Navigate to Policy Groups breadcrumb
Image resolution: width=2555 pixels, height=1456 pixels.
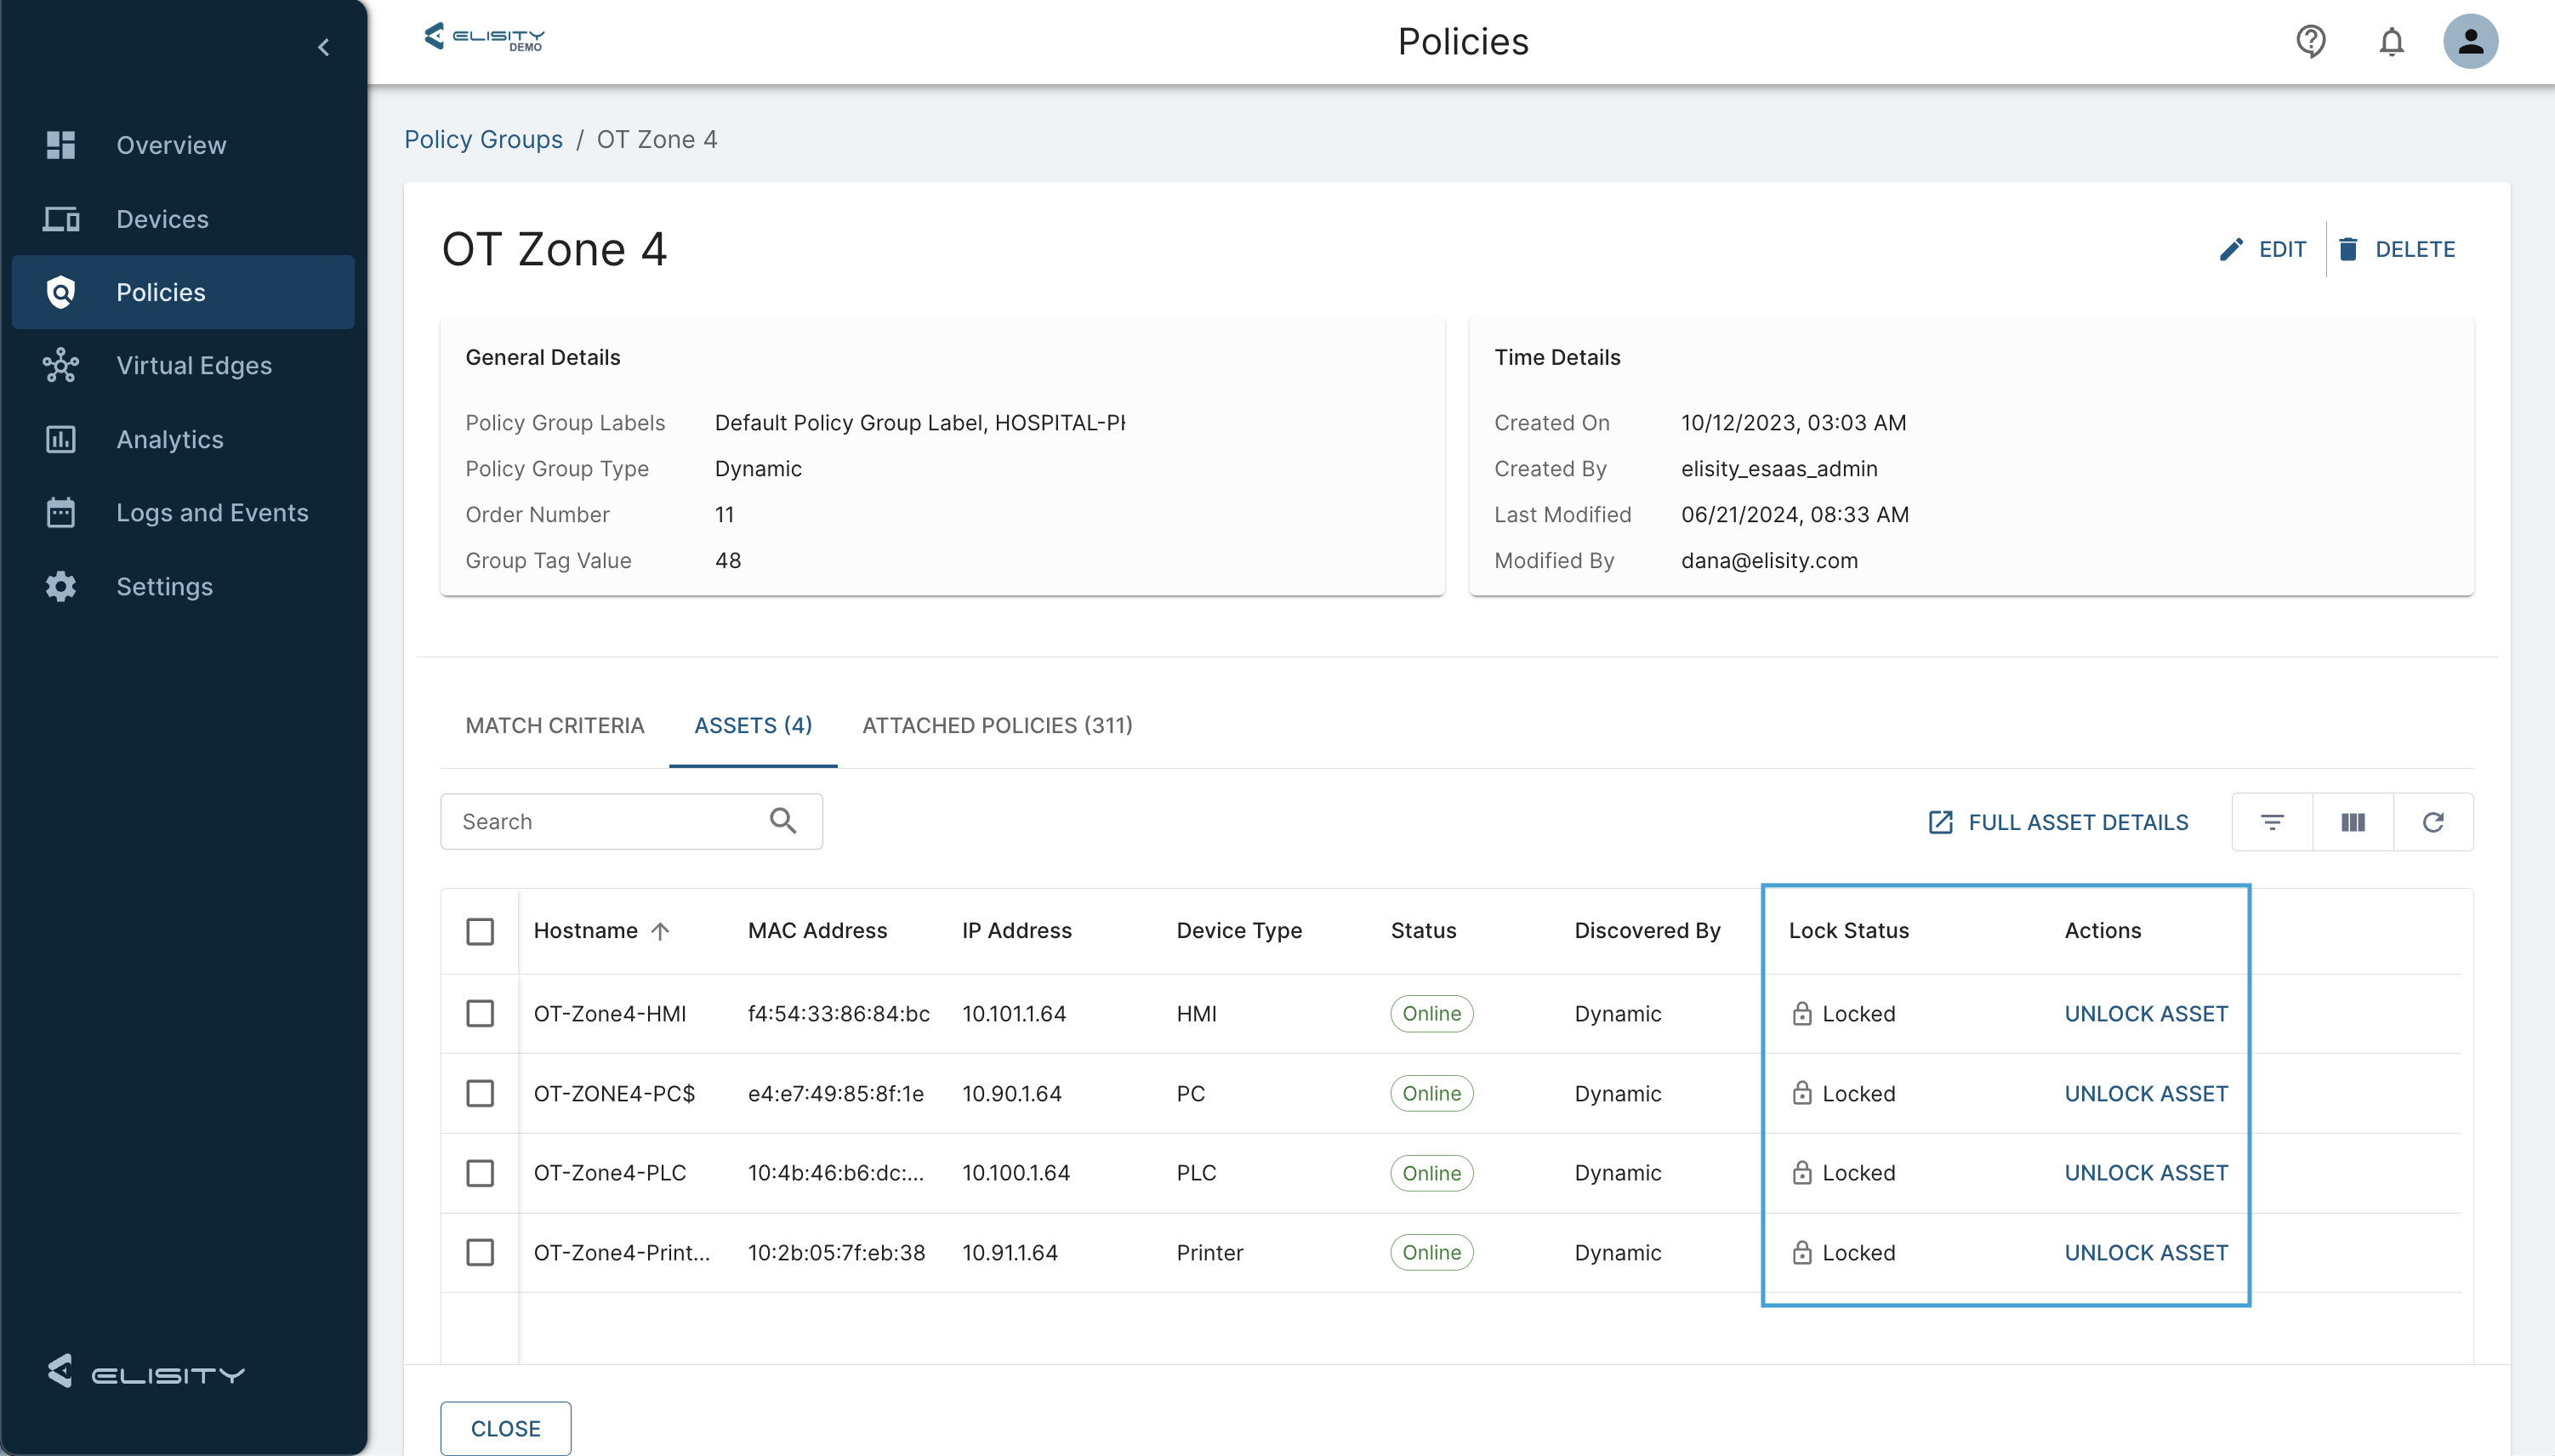point(483,139)
